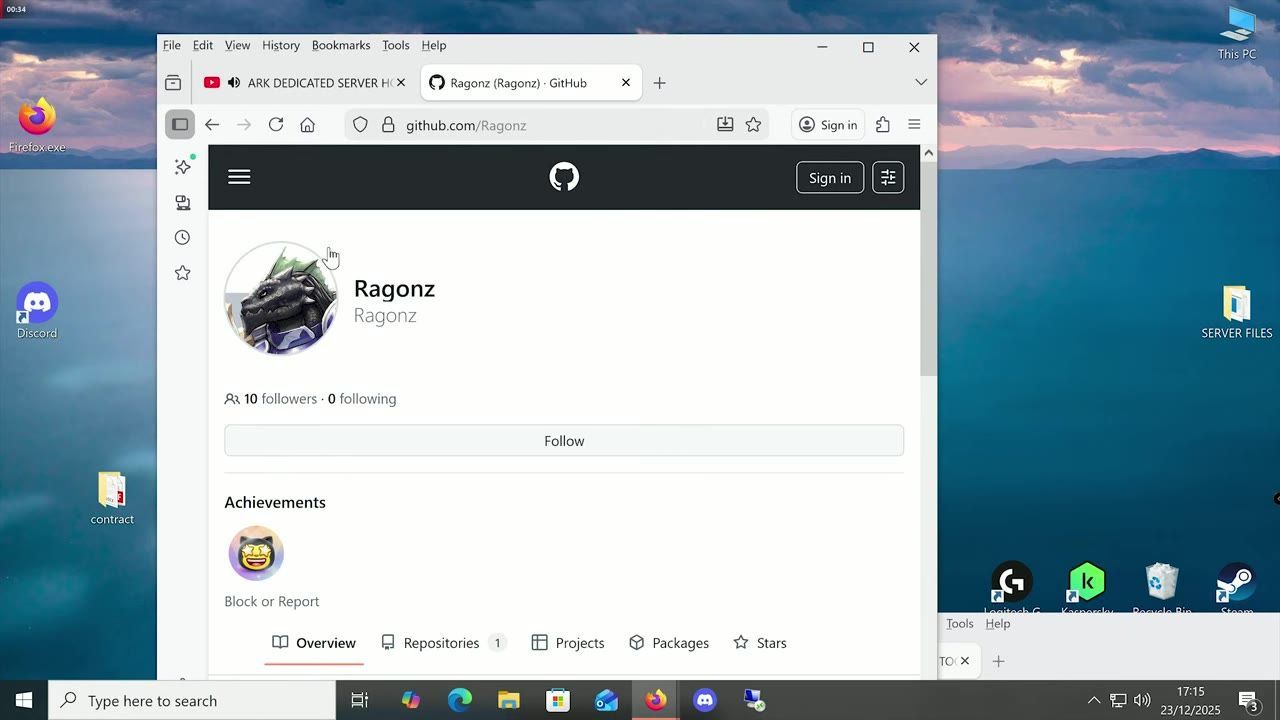Open the volume speaker tray icon
Screen dimensions: 1280x720
coord(1142,700)
